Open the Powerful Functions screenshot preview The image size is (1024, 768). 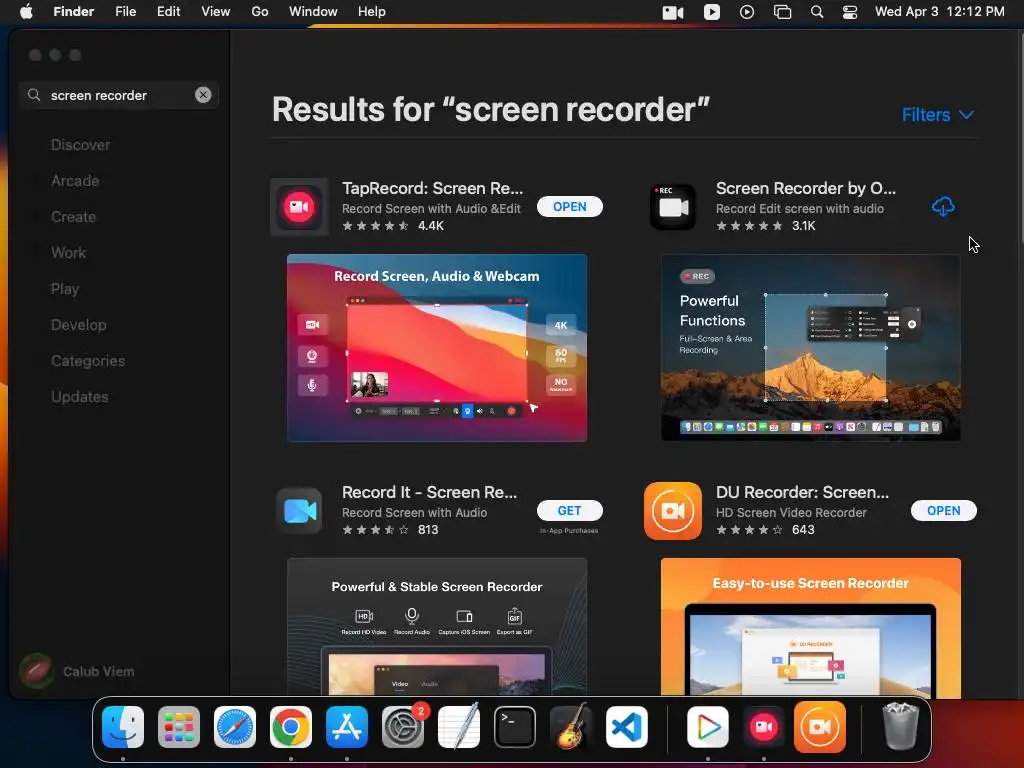pos(810,347)
